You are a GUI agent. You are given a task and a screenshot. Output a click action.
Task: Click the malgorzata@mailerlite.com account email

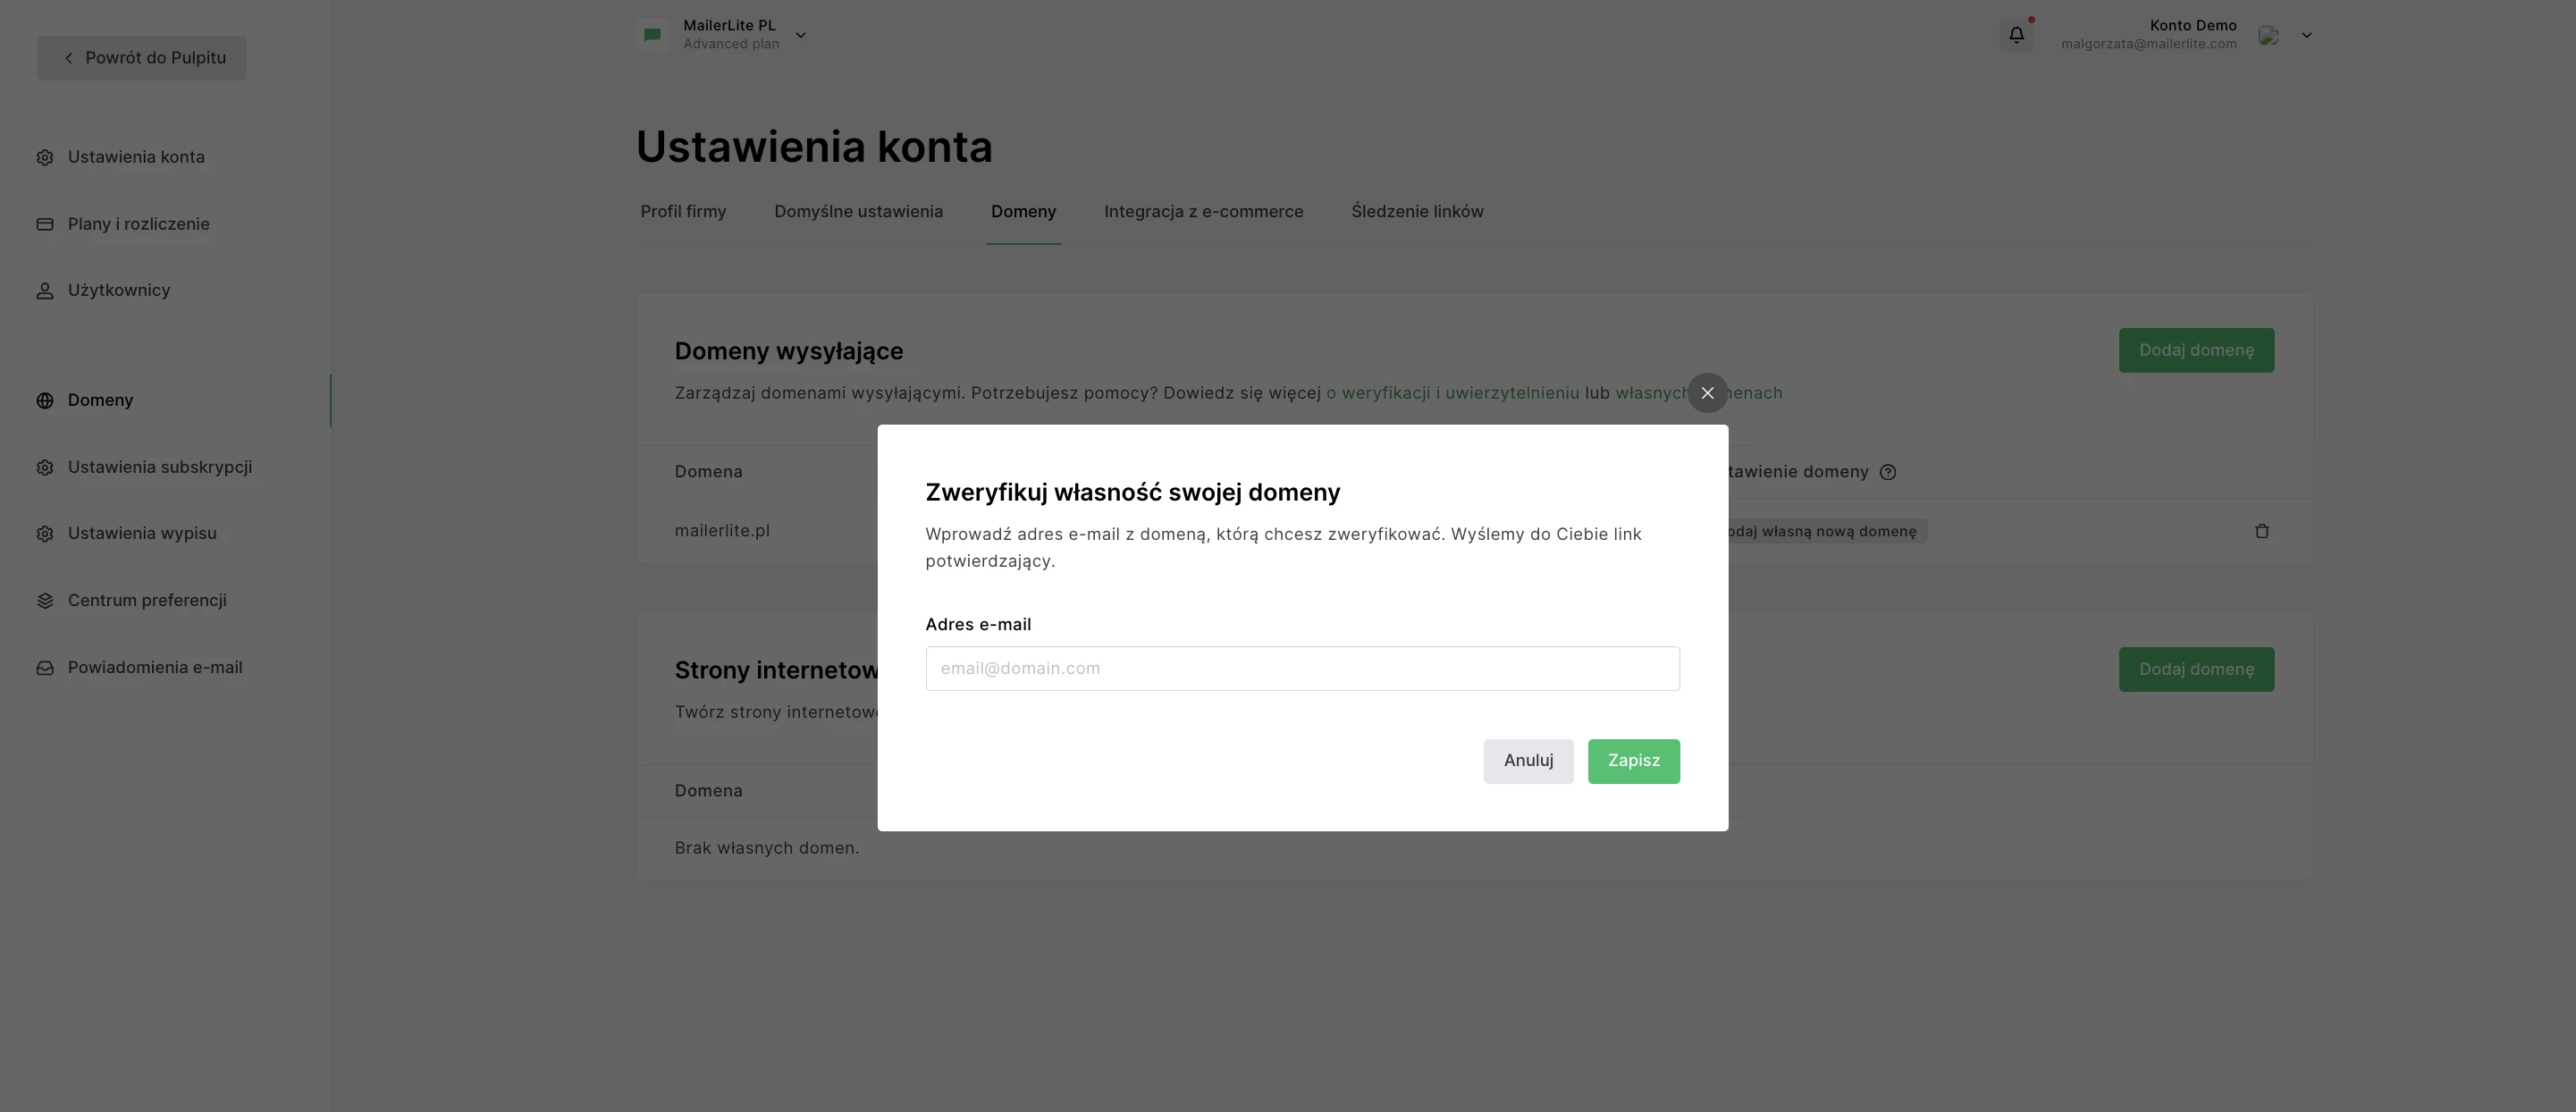2148,44
